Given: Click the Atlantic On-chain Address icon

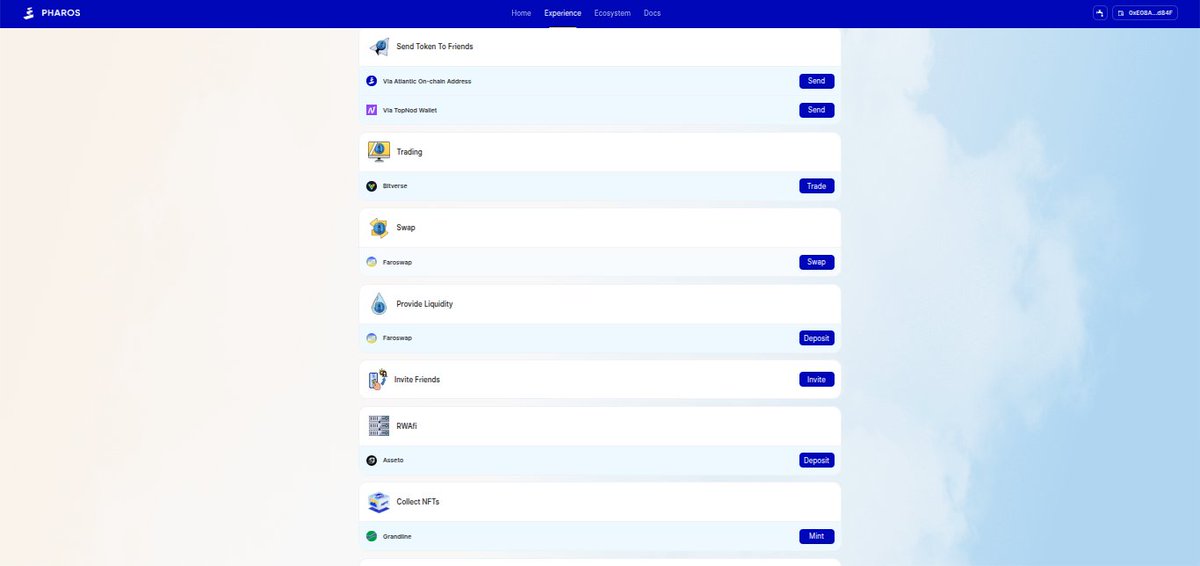Looking at the screenshot, I should point(372,81).
